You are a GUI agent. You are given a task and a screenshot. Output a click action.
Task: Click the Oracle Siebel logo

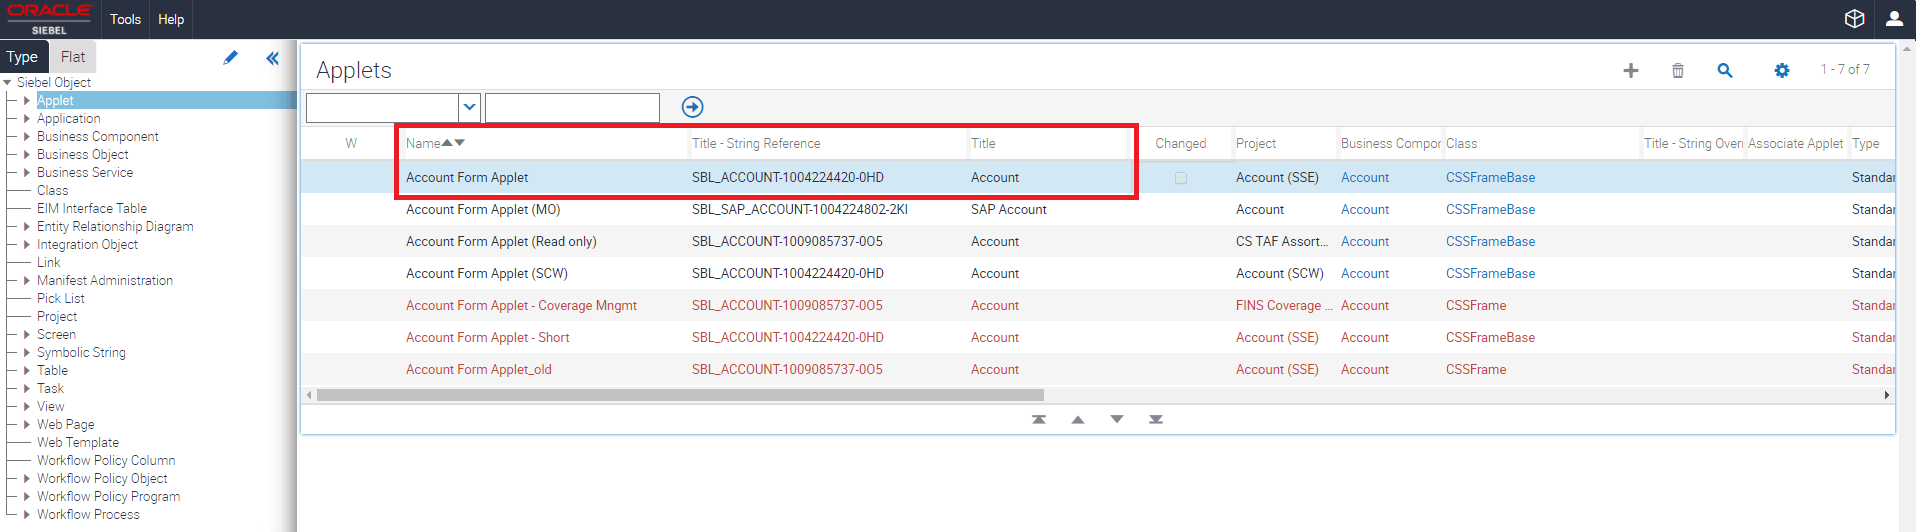49,19
